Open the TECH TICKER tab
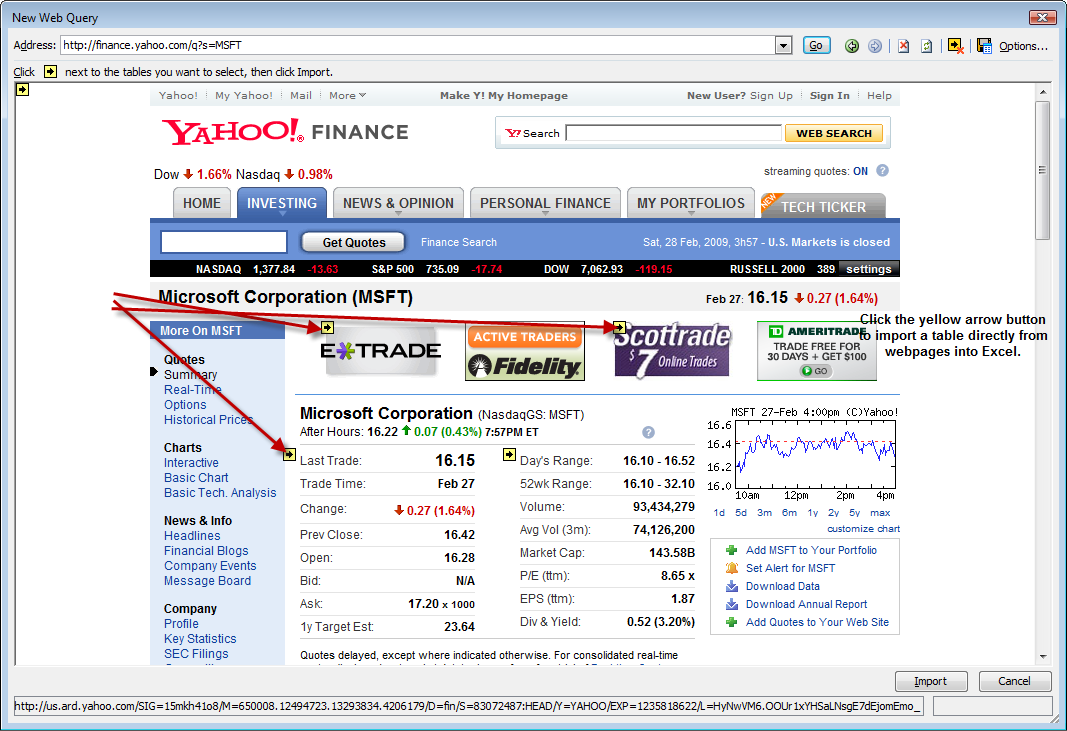Viewport: 1067px width, 731px height. coord(823,206)
